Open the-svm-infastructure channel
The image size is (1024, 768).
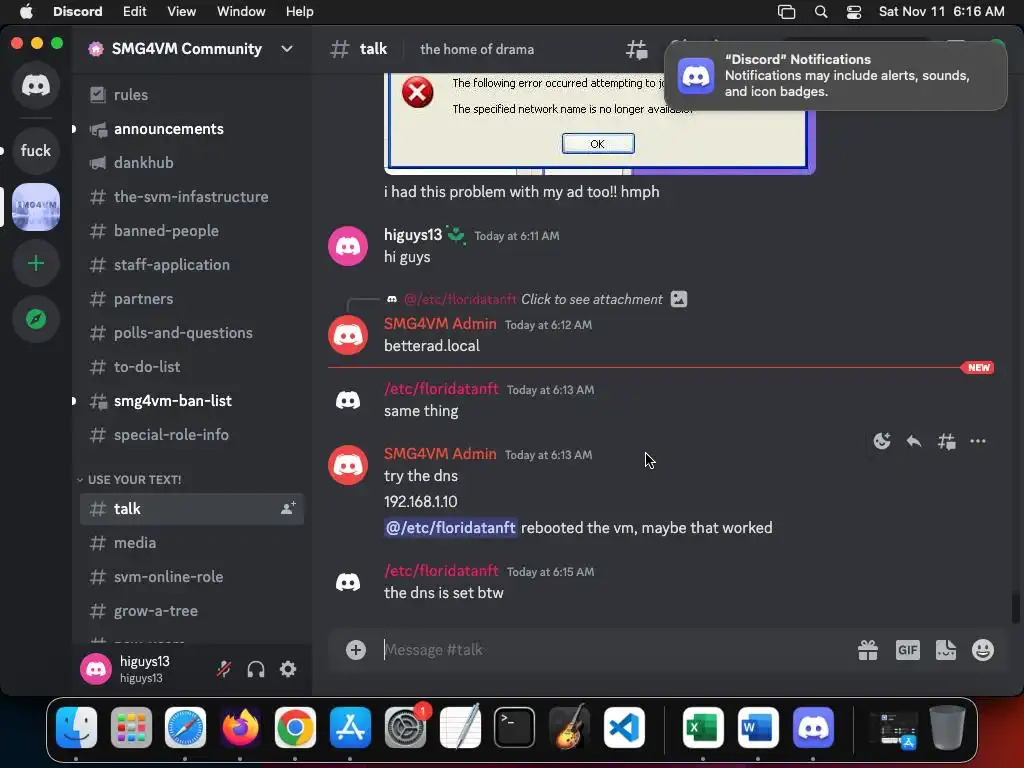tap(192, 197)
